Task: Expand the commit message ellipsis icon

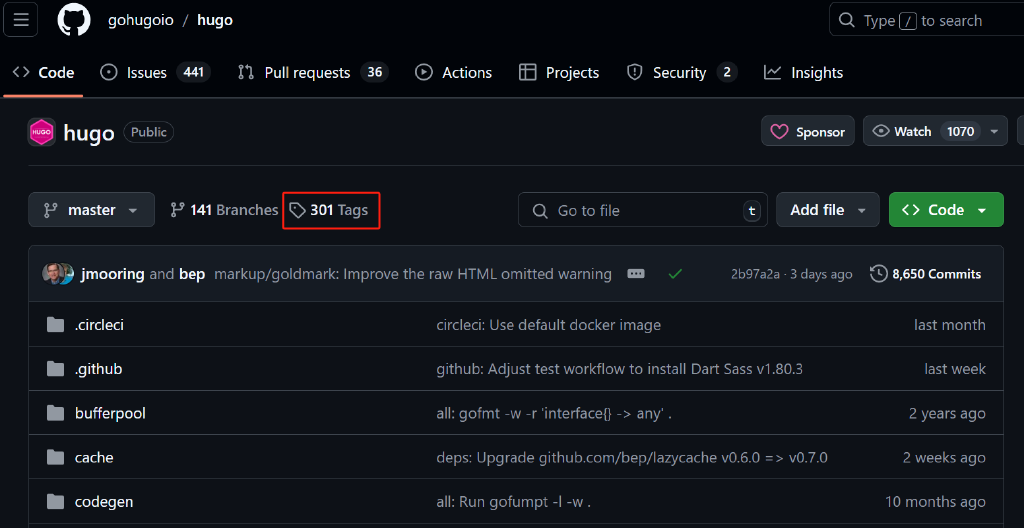Action: click(x=636, y=274)
